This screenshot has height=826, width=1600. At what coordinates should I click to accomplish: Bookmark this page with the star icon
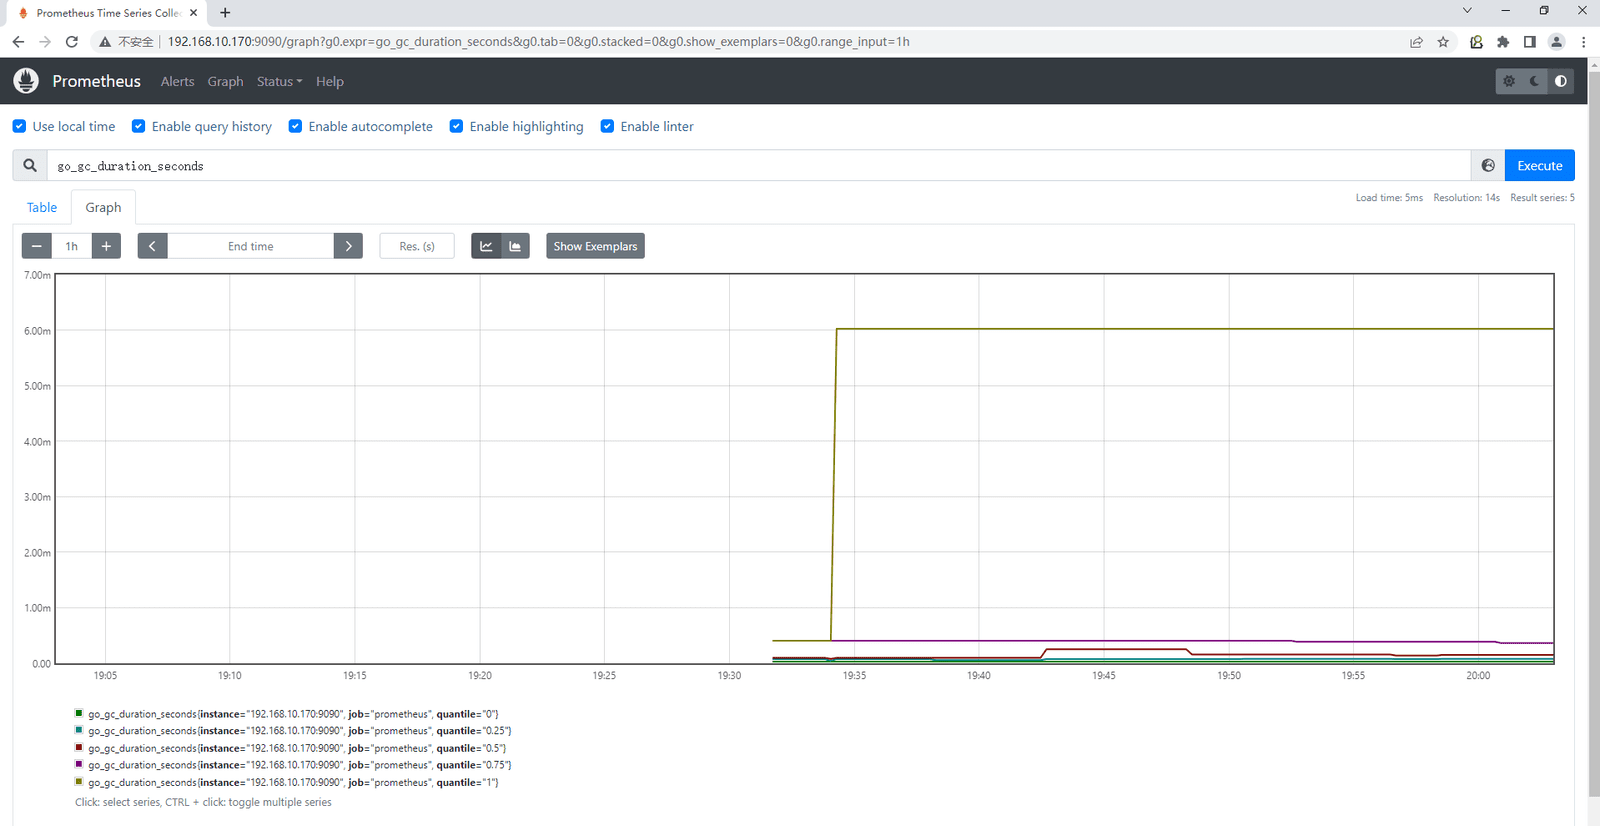pyautogui.click(x=1443, y=42)
